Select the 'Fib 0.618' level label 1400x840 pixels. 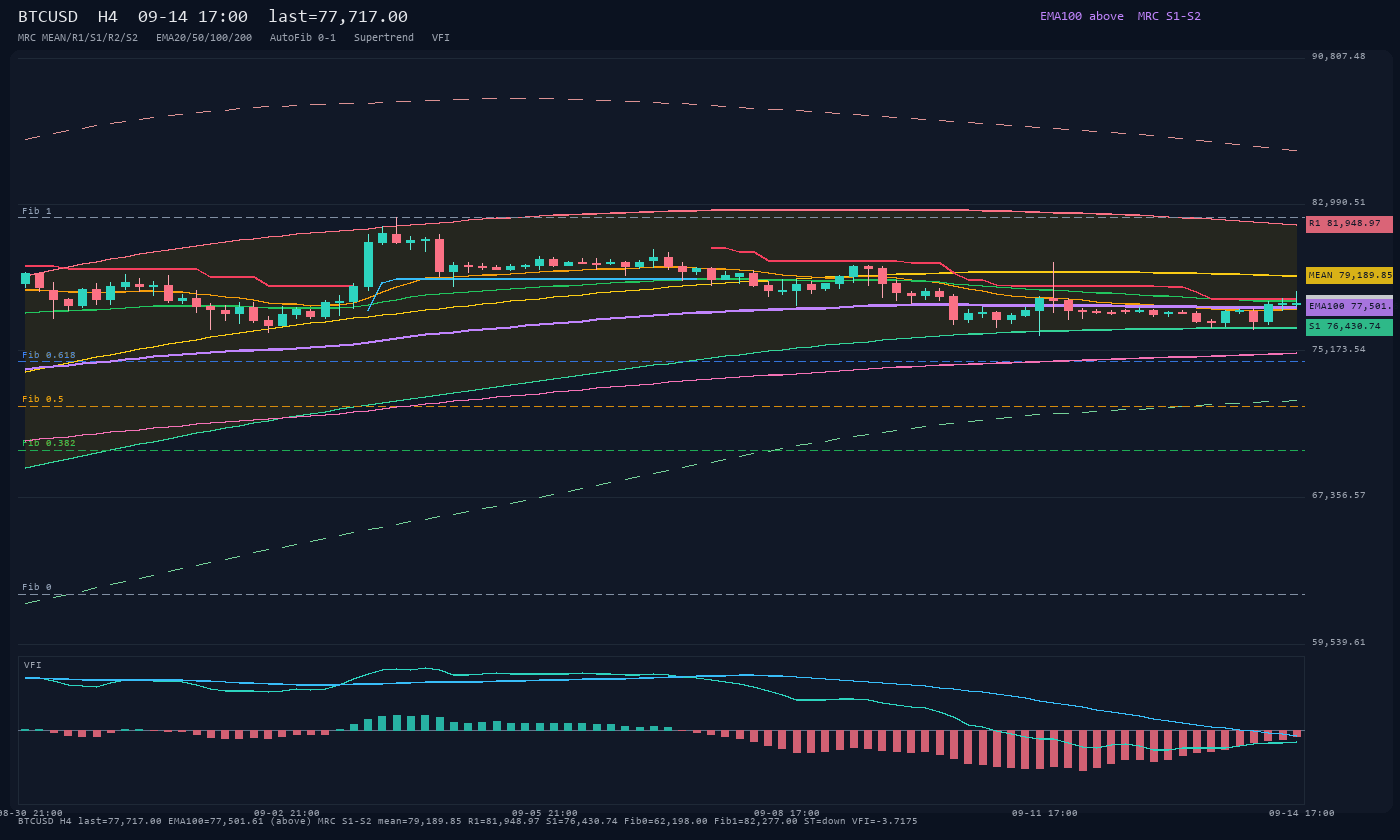click(49, 355)
